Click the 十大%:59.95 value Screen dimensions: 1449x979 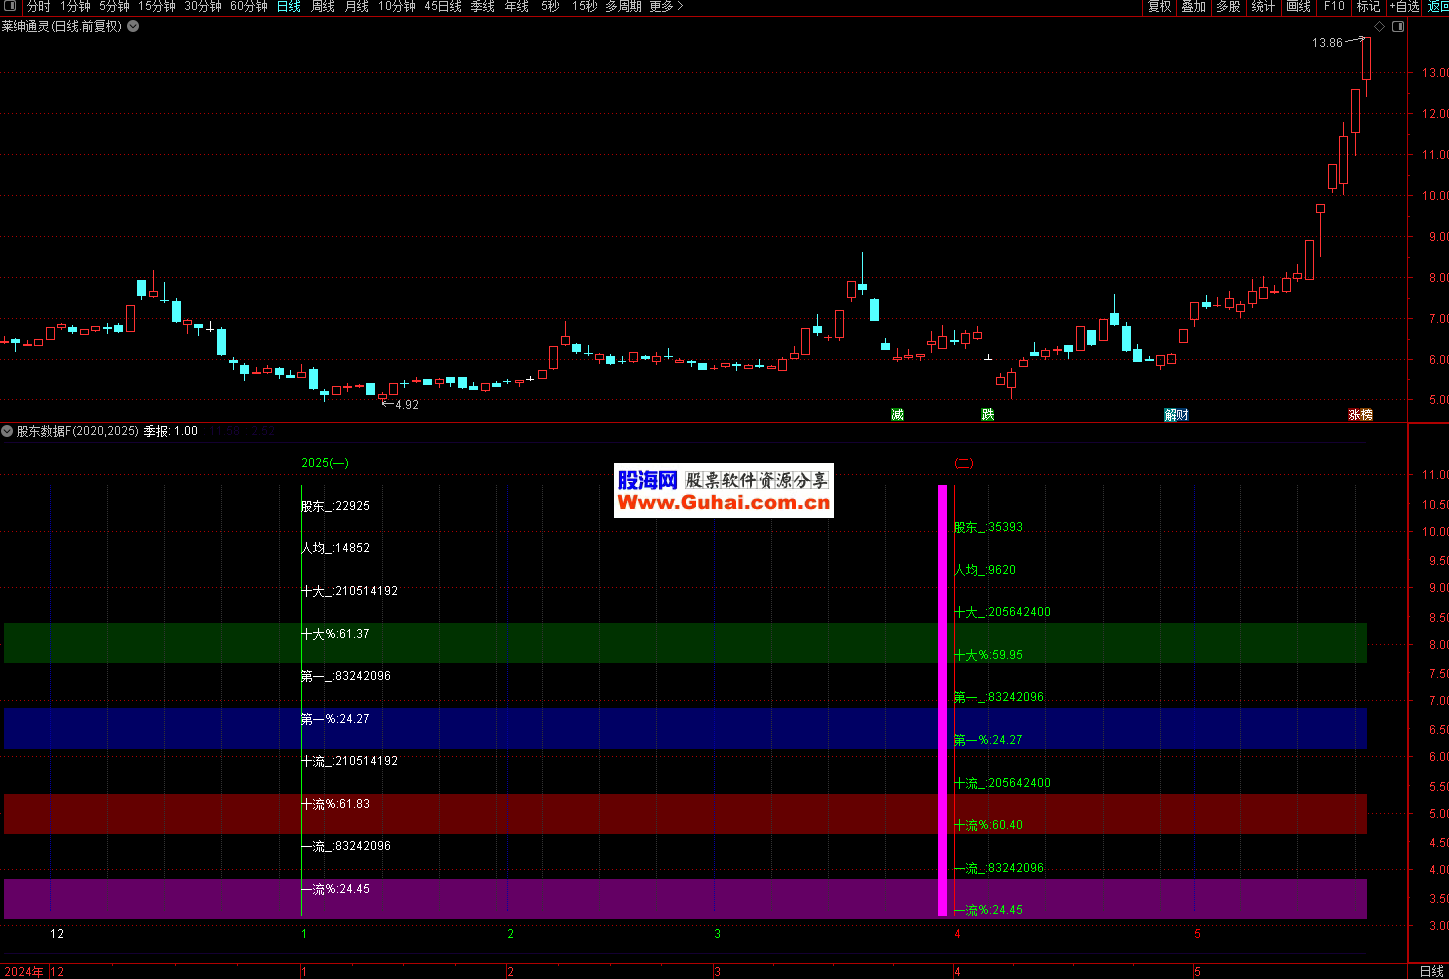point(988,655)
